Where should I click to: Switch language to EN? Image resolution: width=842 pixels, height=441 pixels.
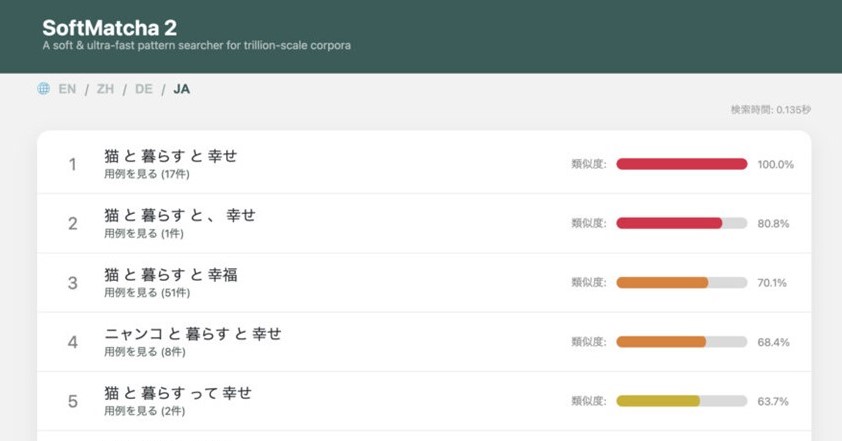[67, 89]
